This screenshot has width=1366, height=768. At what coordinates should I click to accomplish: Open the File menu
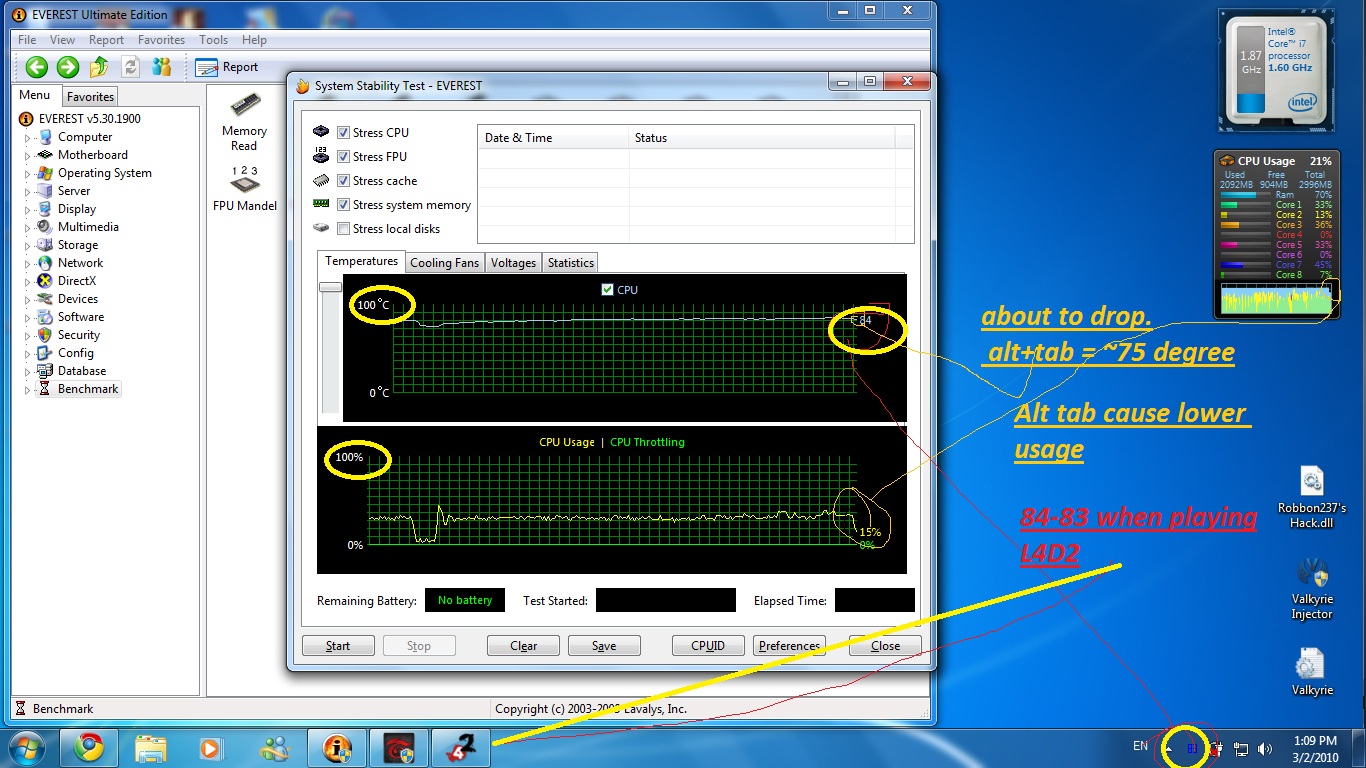pyautogui.click(x=27, y=40)
